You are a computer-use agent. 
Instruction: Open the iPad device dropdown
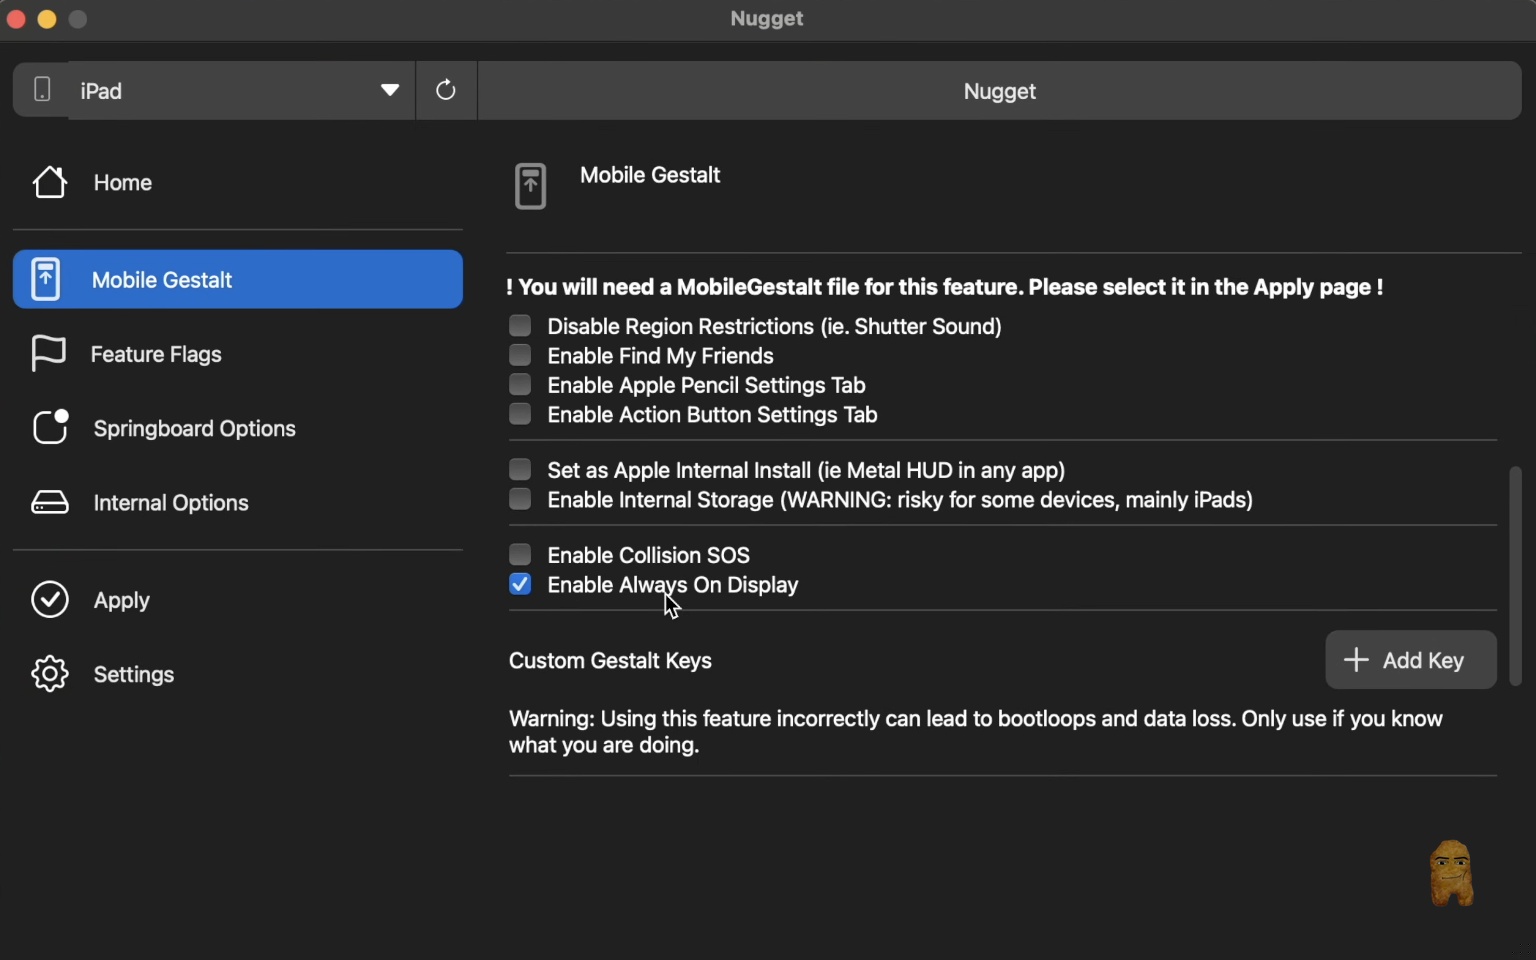pyautogui.click(x=241, y=90)
